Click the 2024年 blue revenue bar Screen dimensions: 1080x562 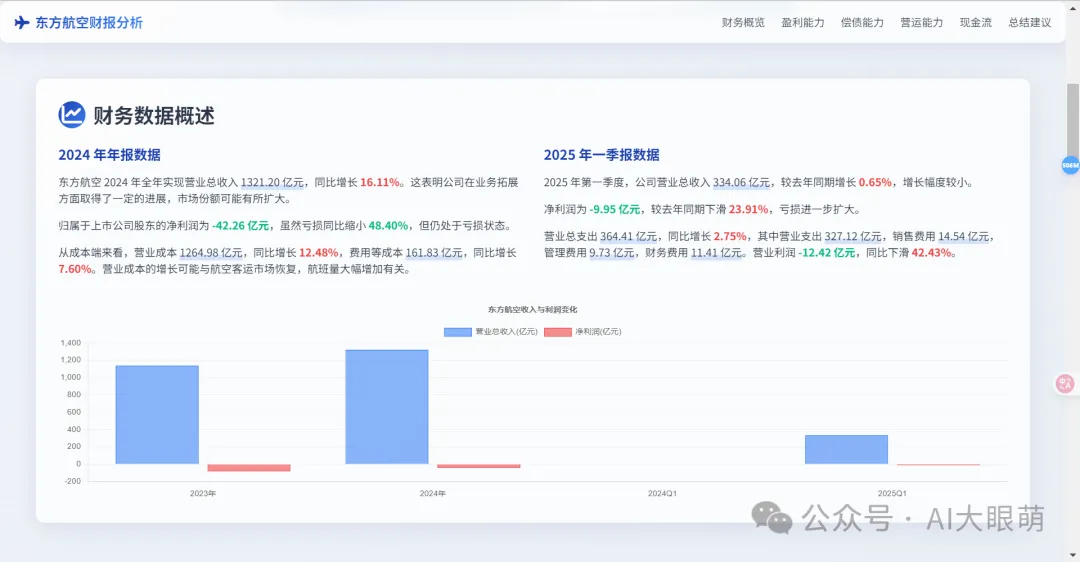click(x=386, y=406)
